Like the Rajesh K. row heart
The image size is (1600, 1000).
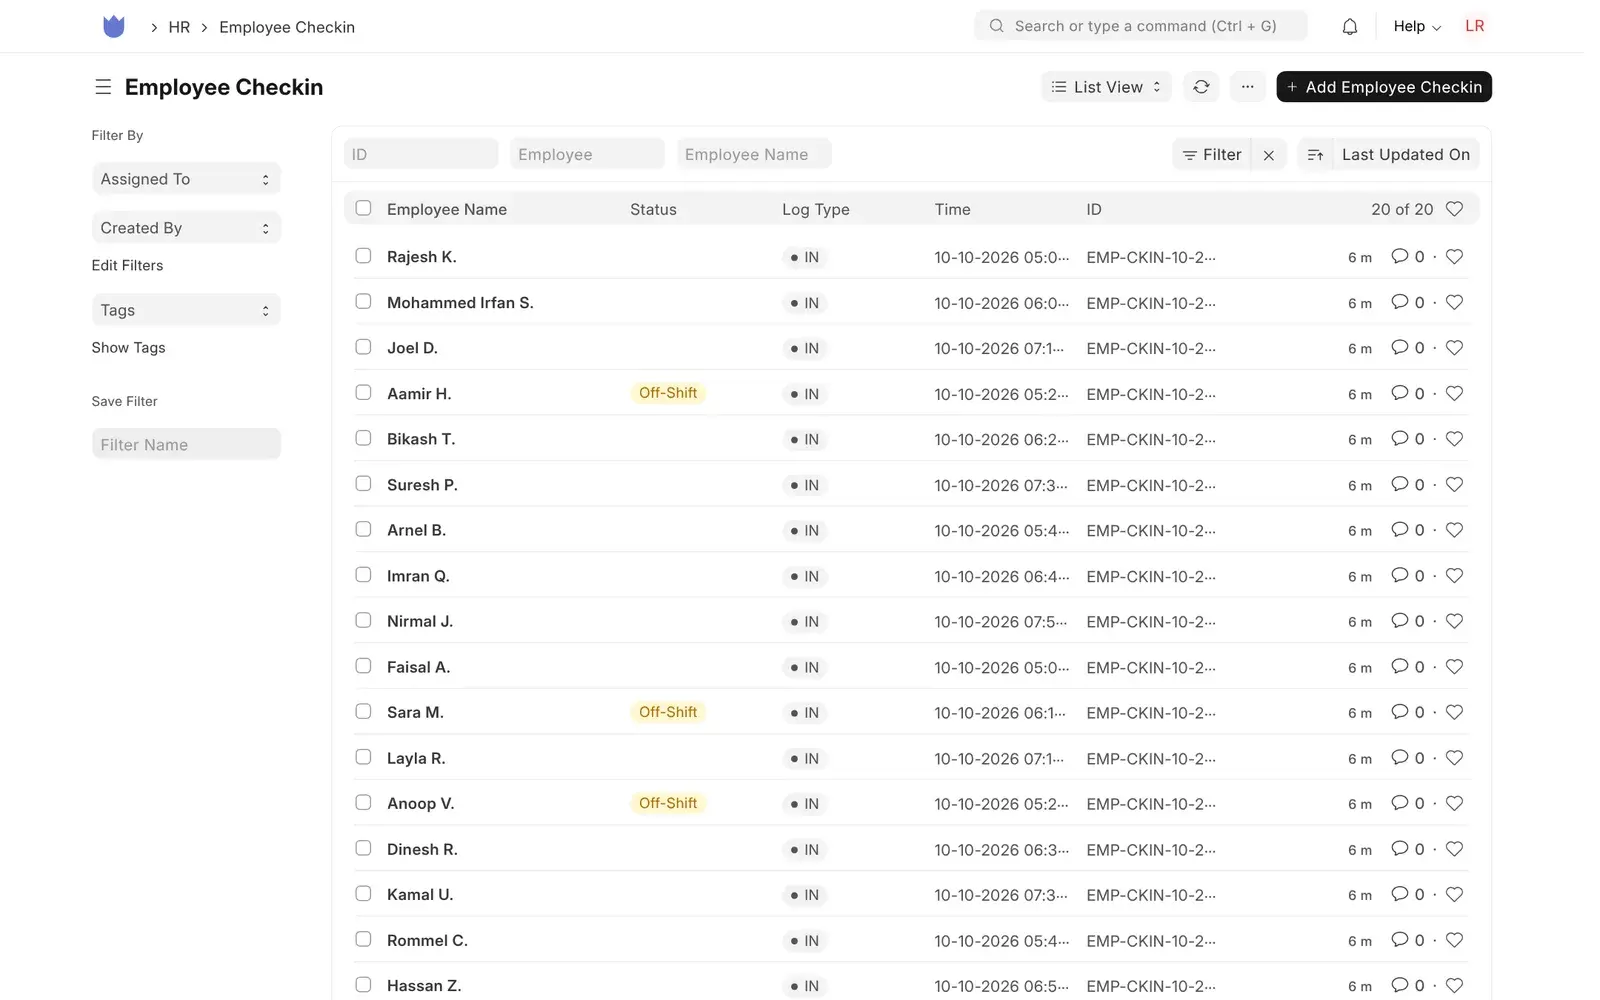click(1454, 257)
